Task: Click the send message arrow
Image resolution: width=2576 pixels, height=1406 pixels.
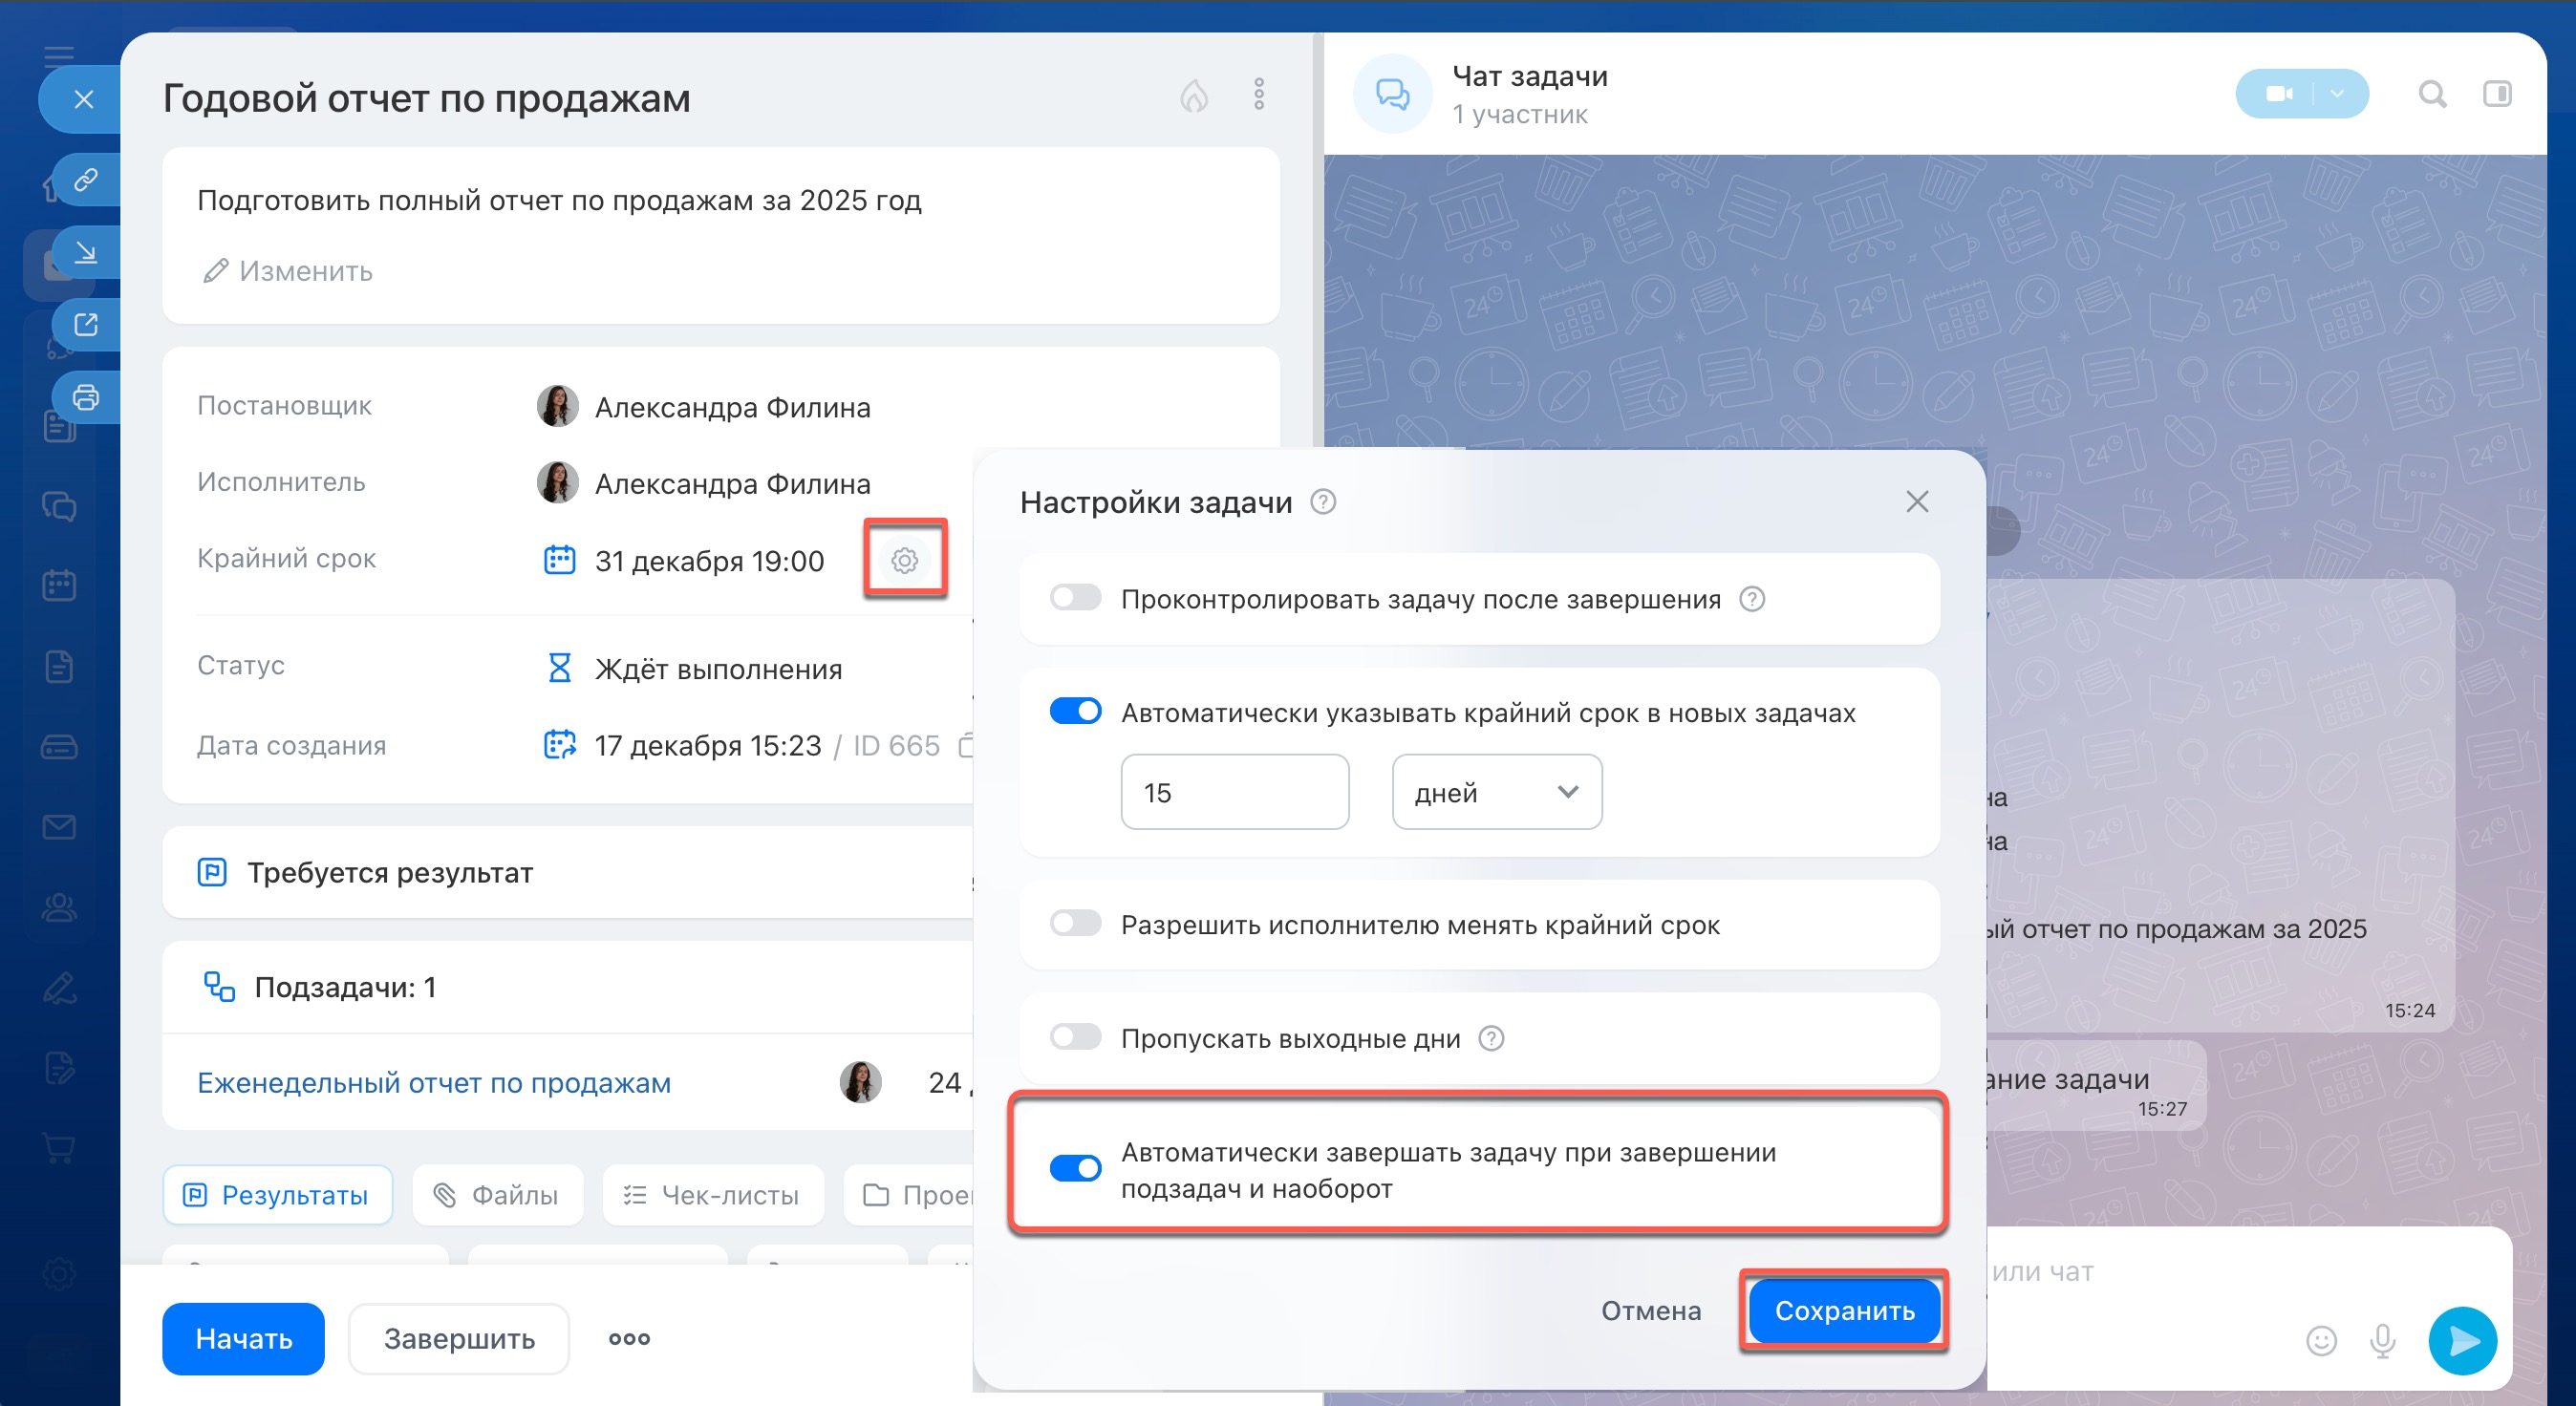Action: pyautogui.click(x=2462, y=1340)
